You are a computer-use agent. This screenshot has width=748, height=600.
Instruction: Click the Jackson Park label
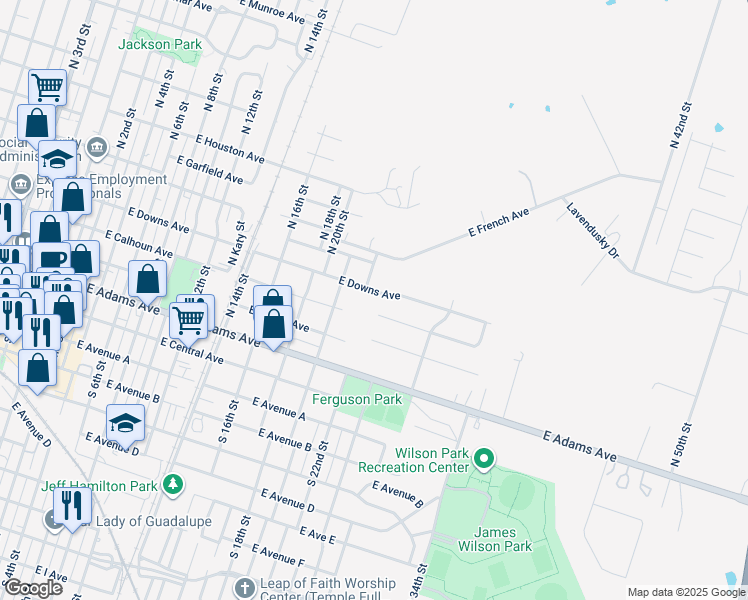coord(160,44)
